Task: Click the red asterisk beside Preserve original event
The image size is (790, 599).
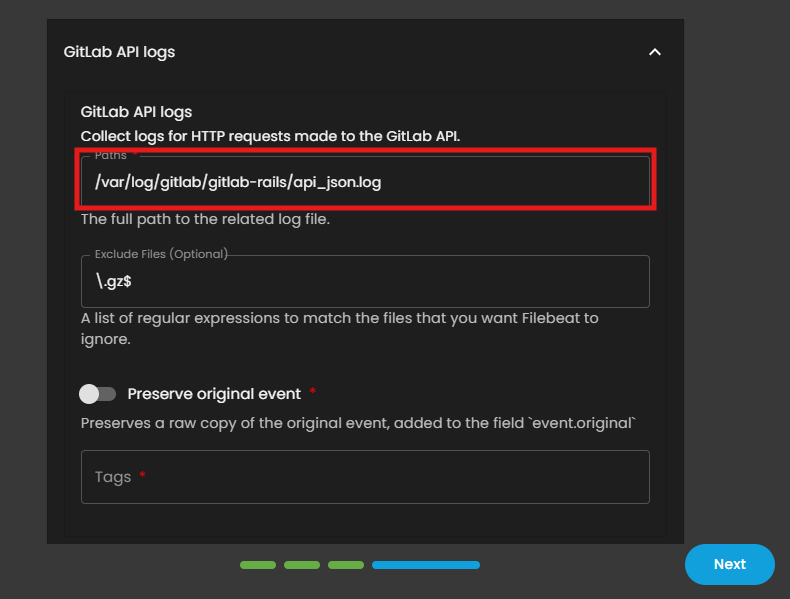Action: [x=313, y=393]
